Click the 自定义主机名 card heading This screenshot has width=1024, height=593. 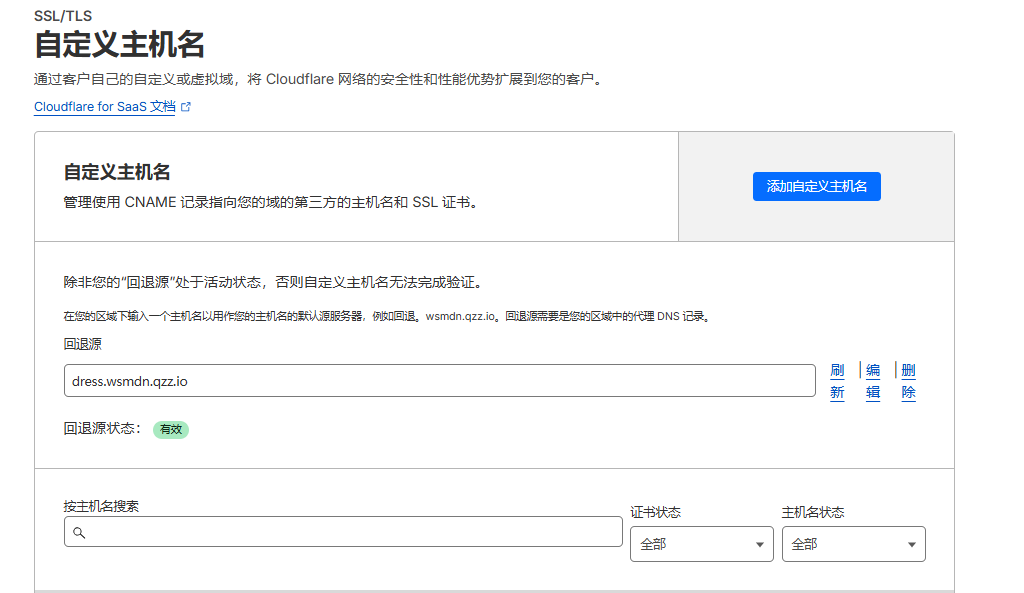click(x=117, y=172)
